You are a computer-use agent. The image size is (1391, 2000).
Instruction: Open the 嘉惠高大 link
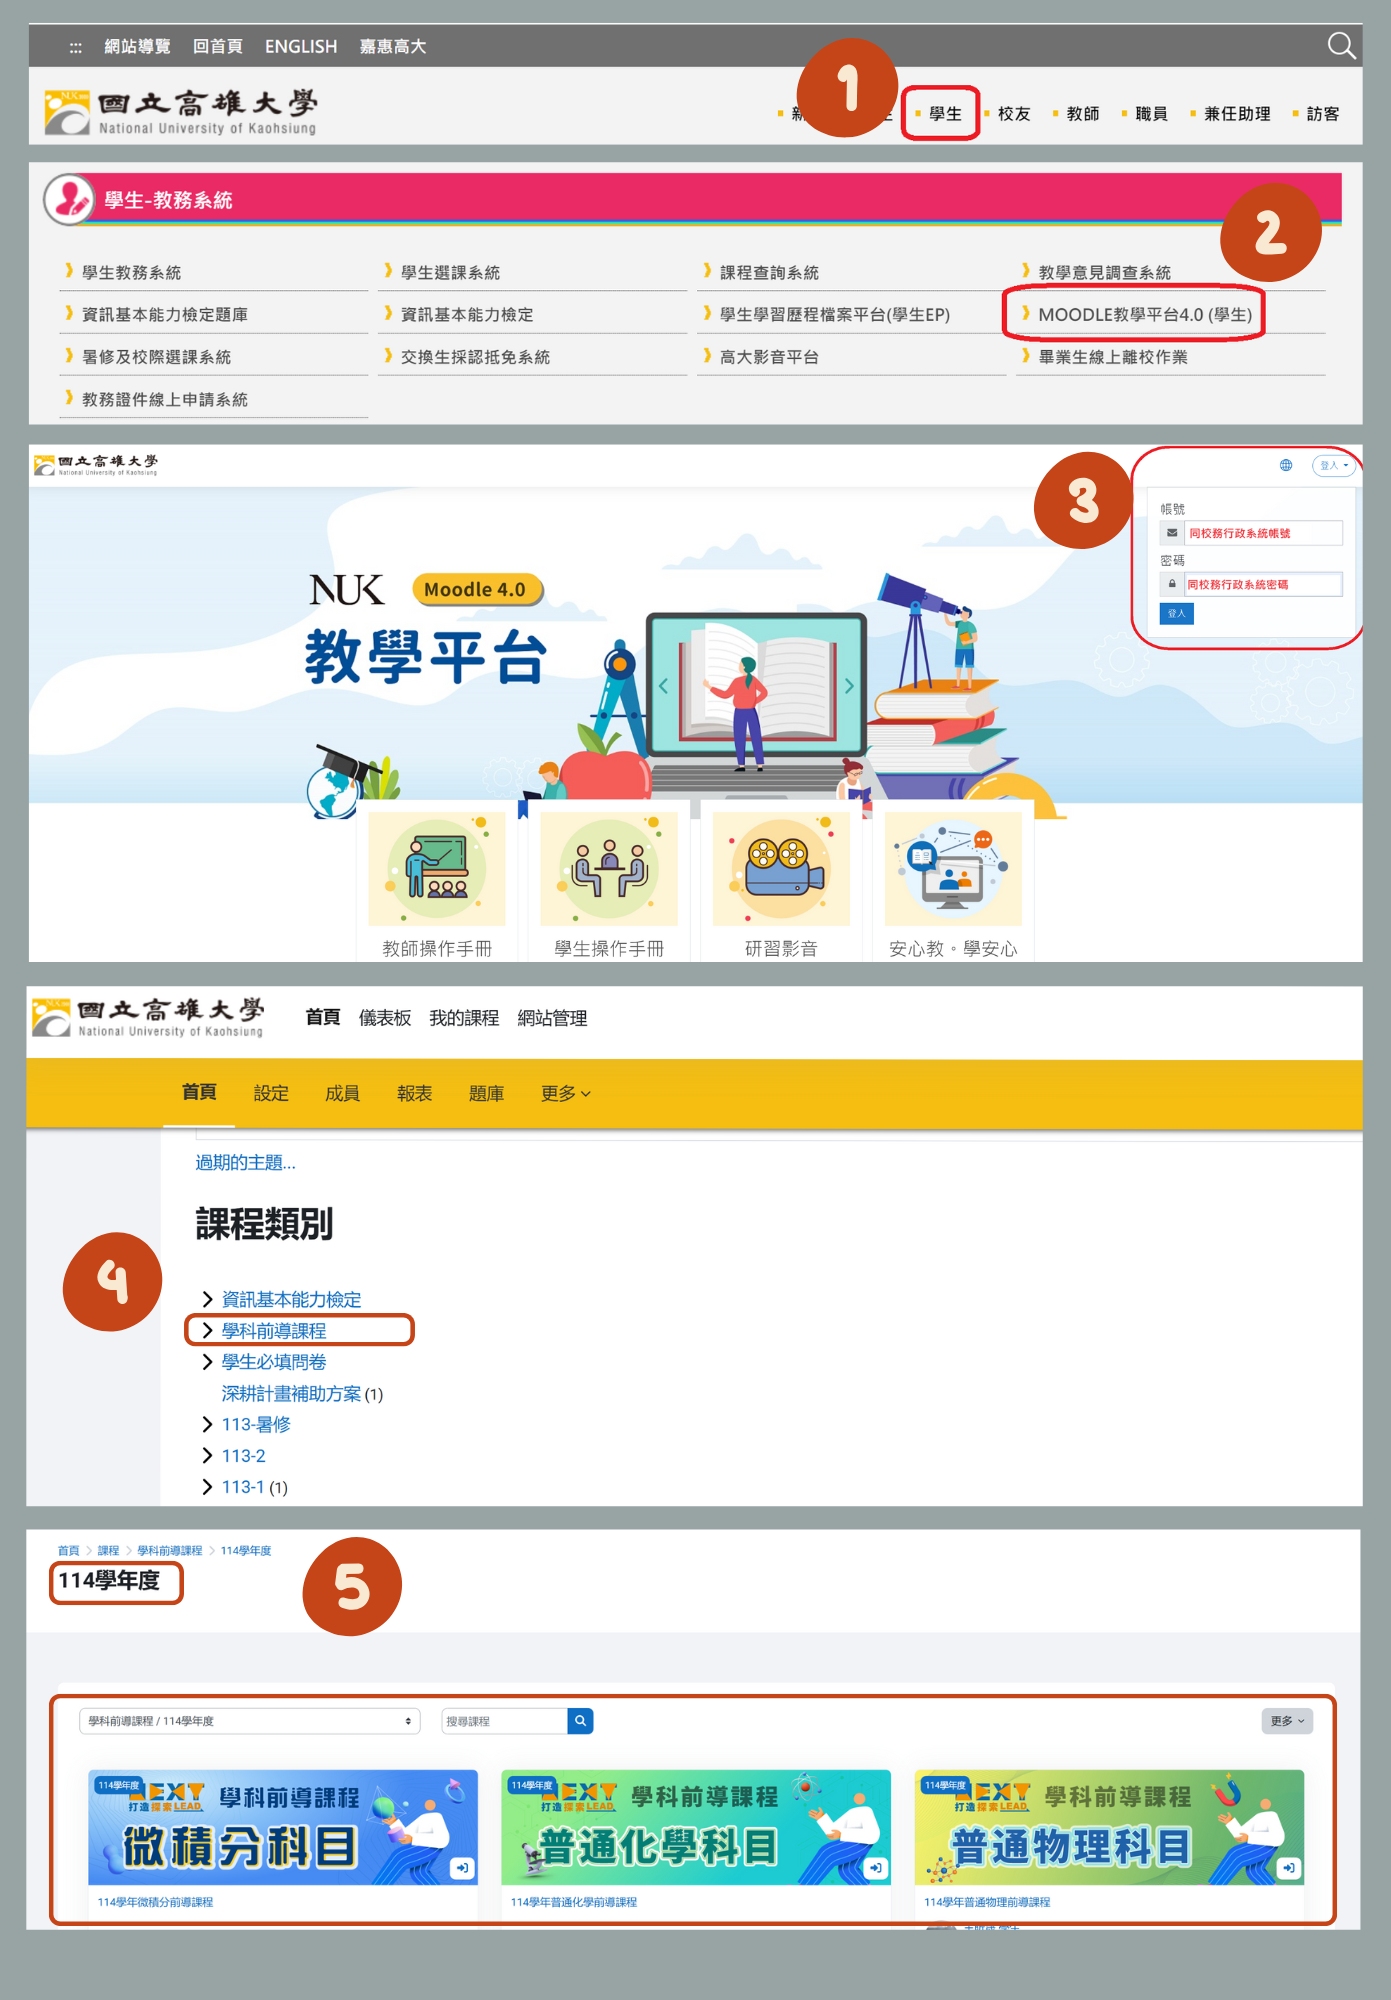pyautogui.click(x=393, y=46)
